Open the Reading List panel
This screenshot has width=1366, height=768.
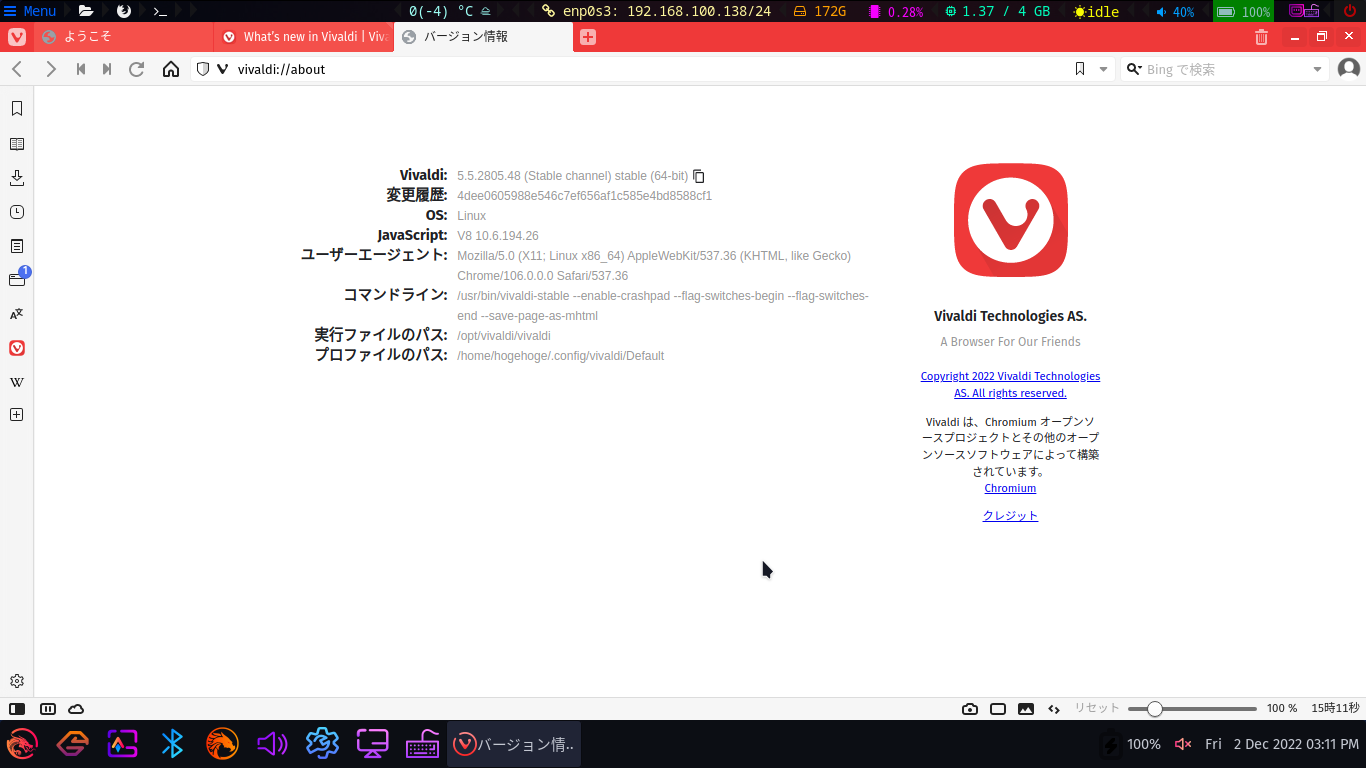click(17, 144)
